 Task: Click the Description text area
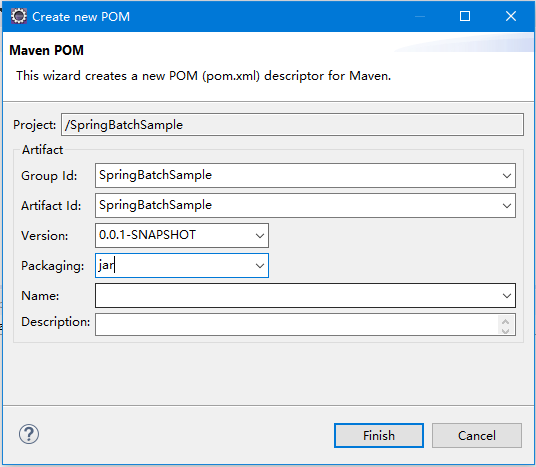(297, 324)
